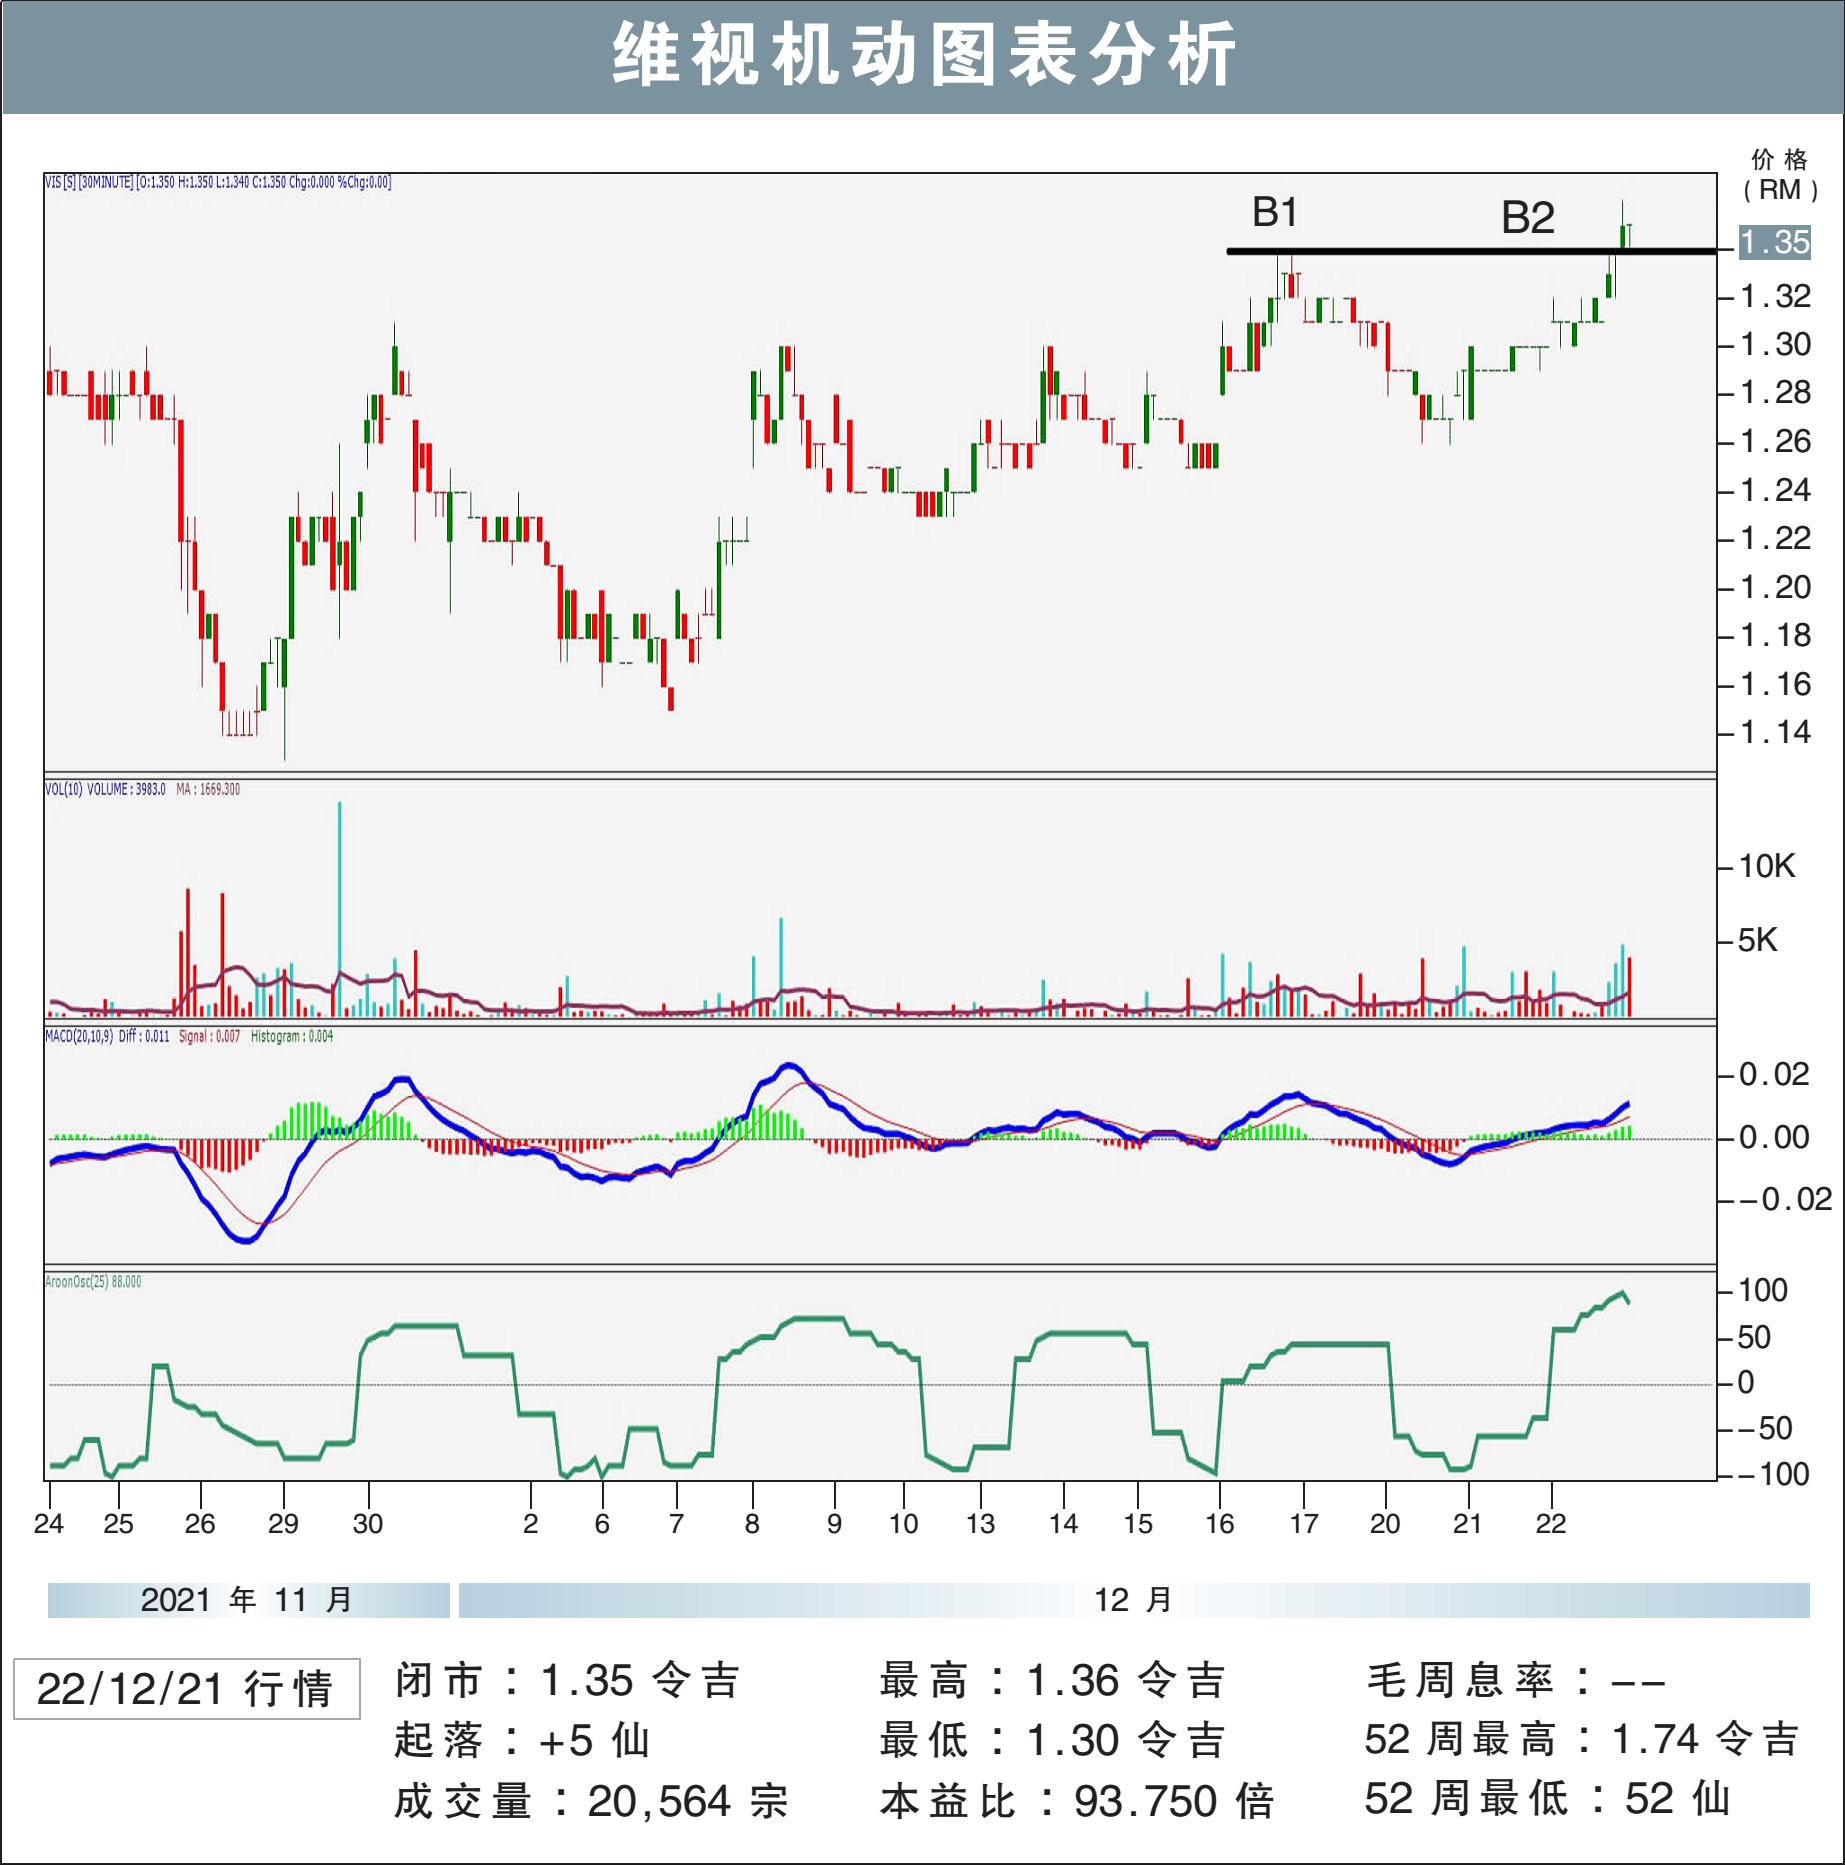Image resolution: width=1845 pixels, height=1866 pixels.
Task: Click the 1.24 price axis label
Action: click(x=1775, y=490)
